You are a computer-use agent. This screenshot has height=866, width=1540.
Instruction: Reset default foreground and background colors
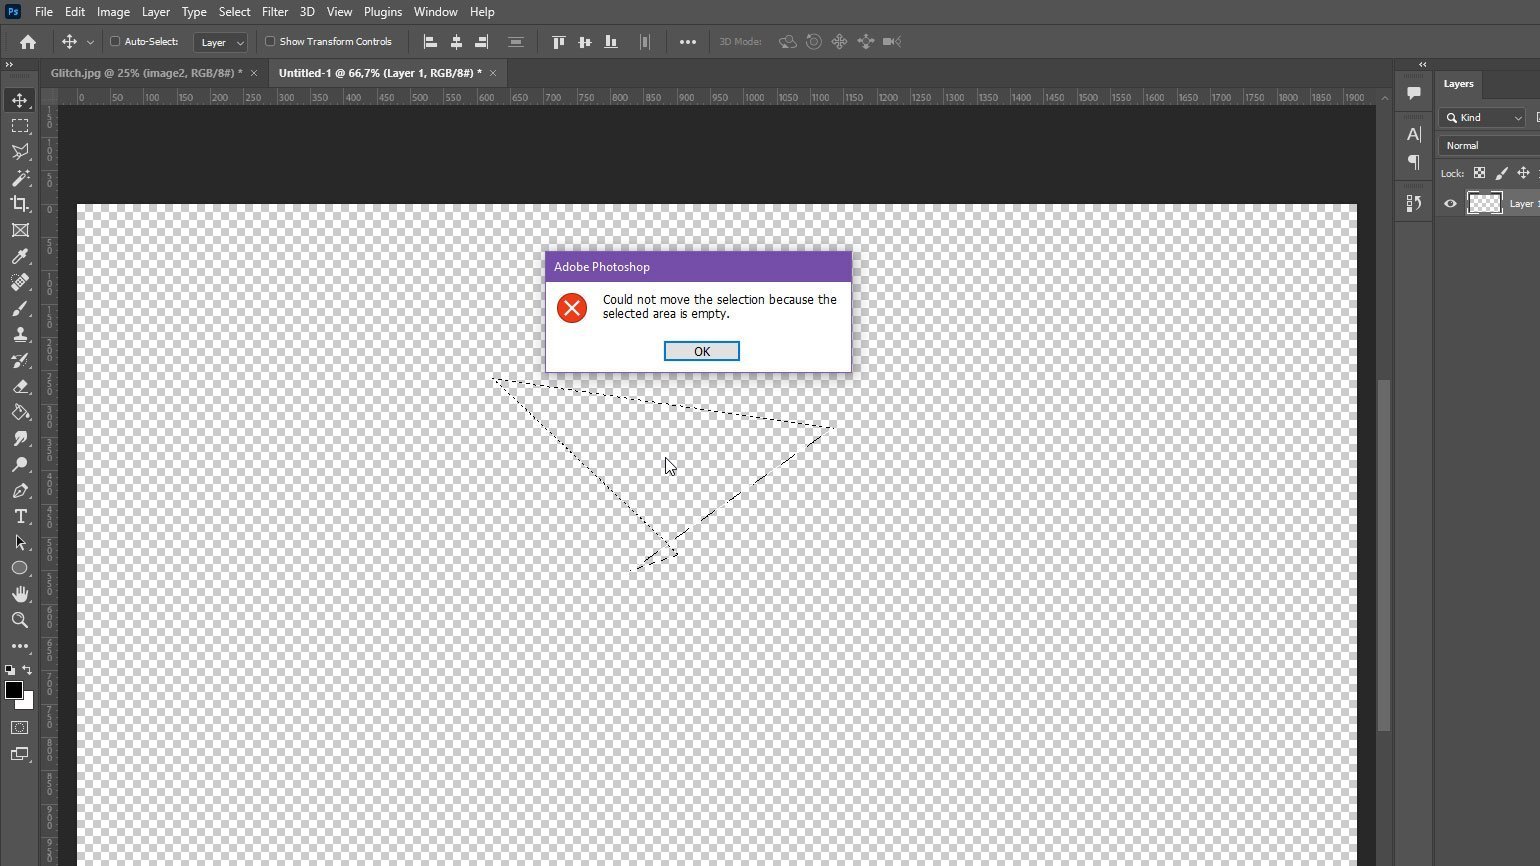[10, 670]
